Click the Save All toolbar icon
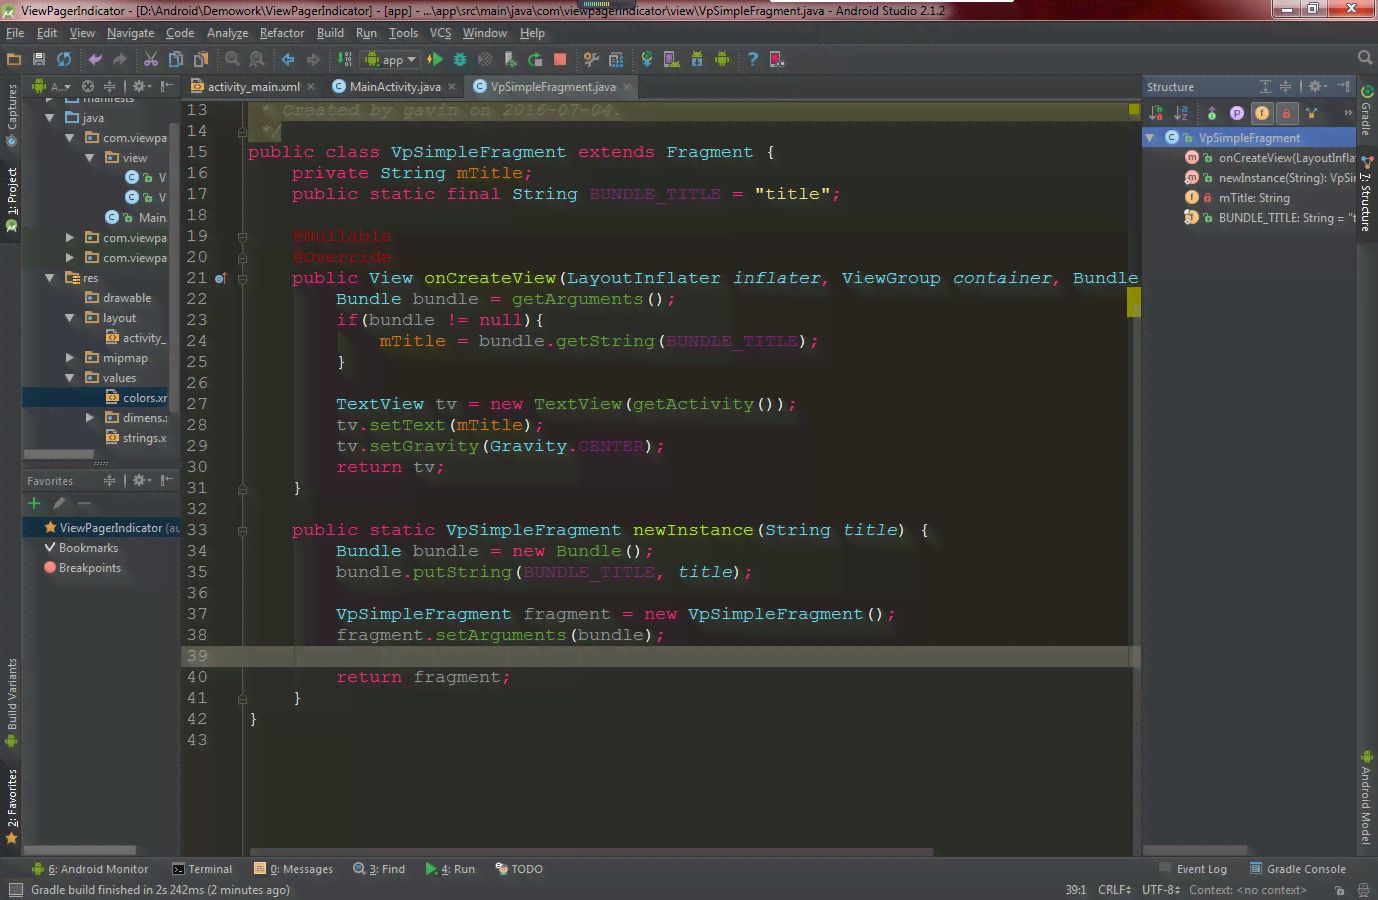The image size is (1378, 900). pos(39,60)
